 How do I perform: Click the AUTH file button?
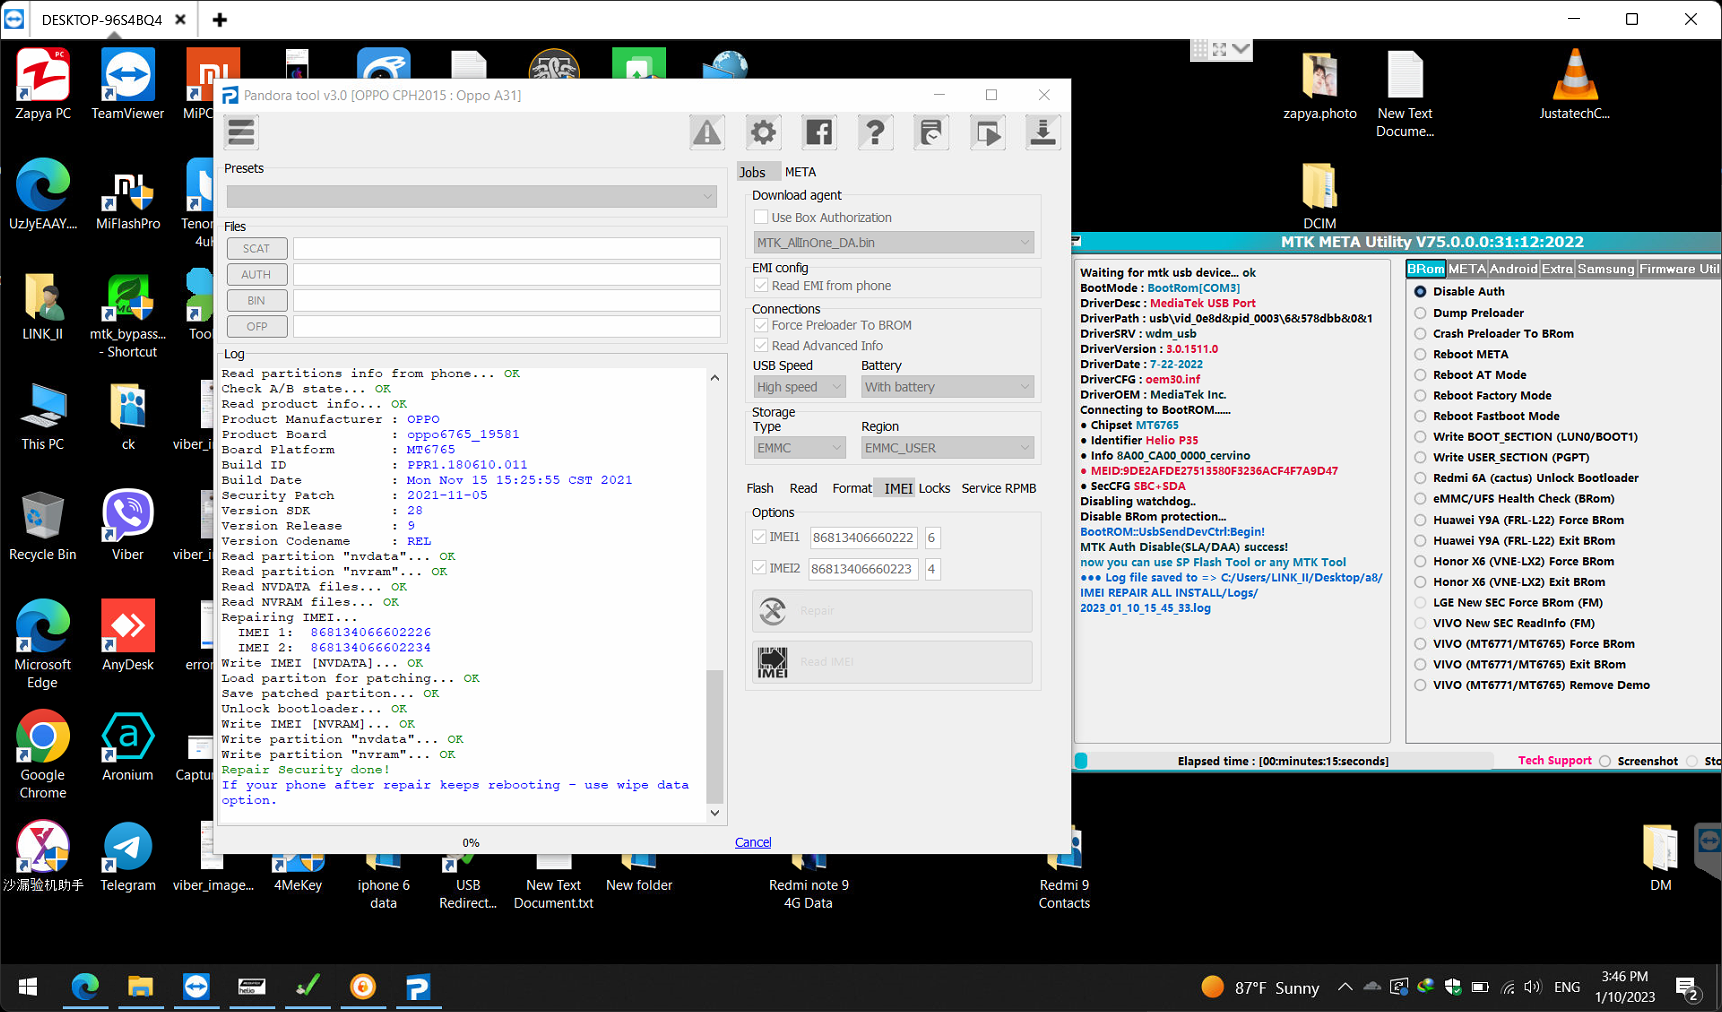[257, 274]
